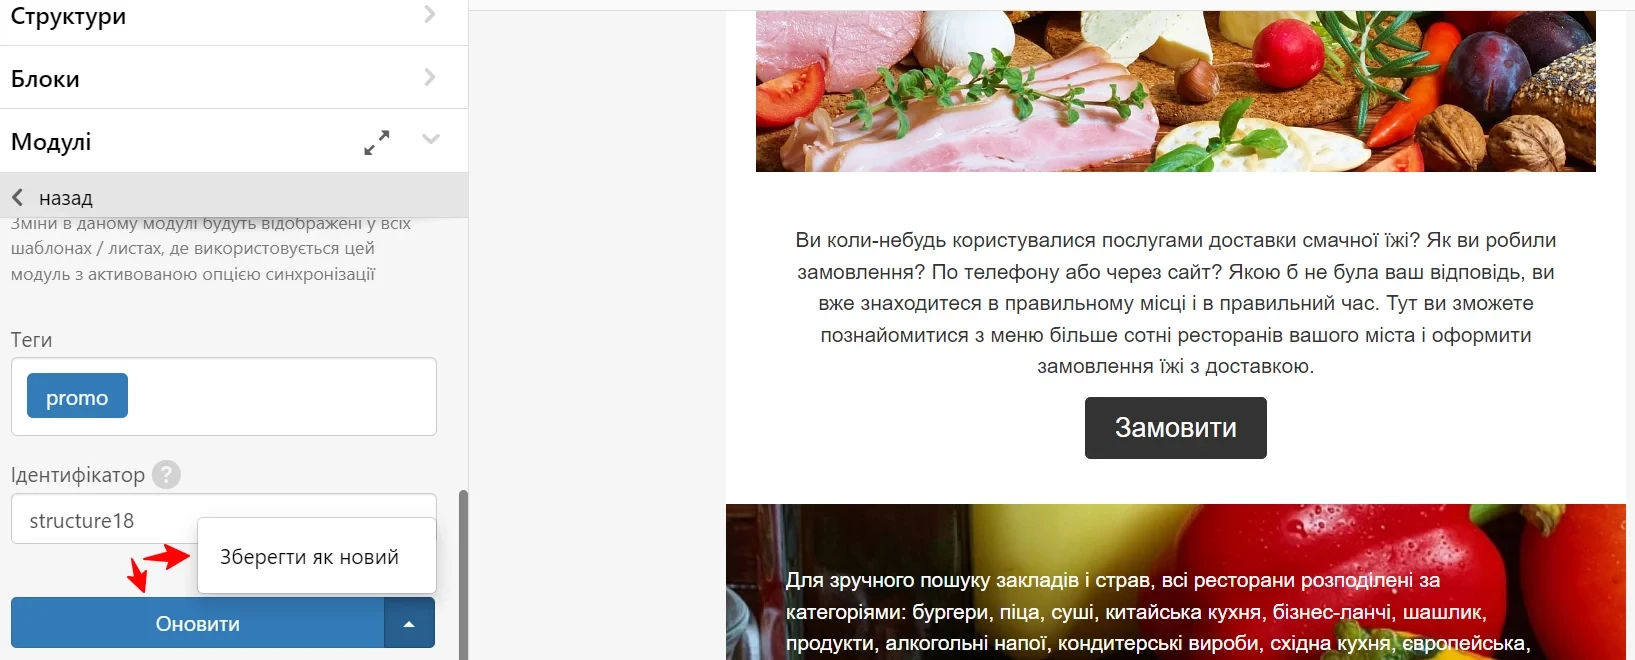Click the sidebar vertical scrollbar
Screen dimensions: 1635x660
point(463,574)
